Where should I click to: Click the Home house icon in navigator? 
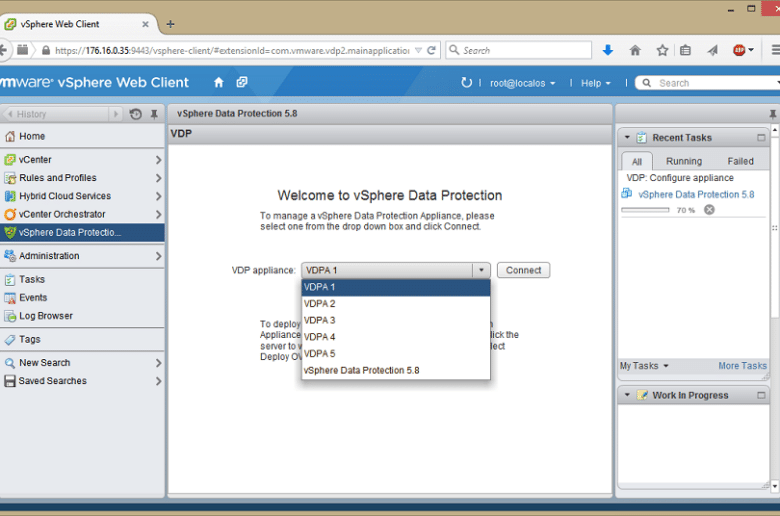(10, 136)
